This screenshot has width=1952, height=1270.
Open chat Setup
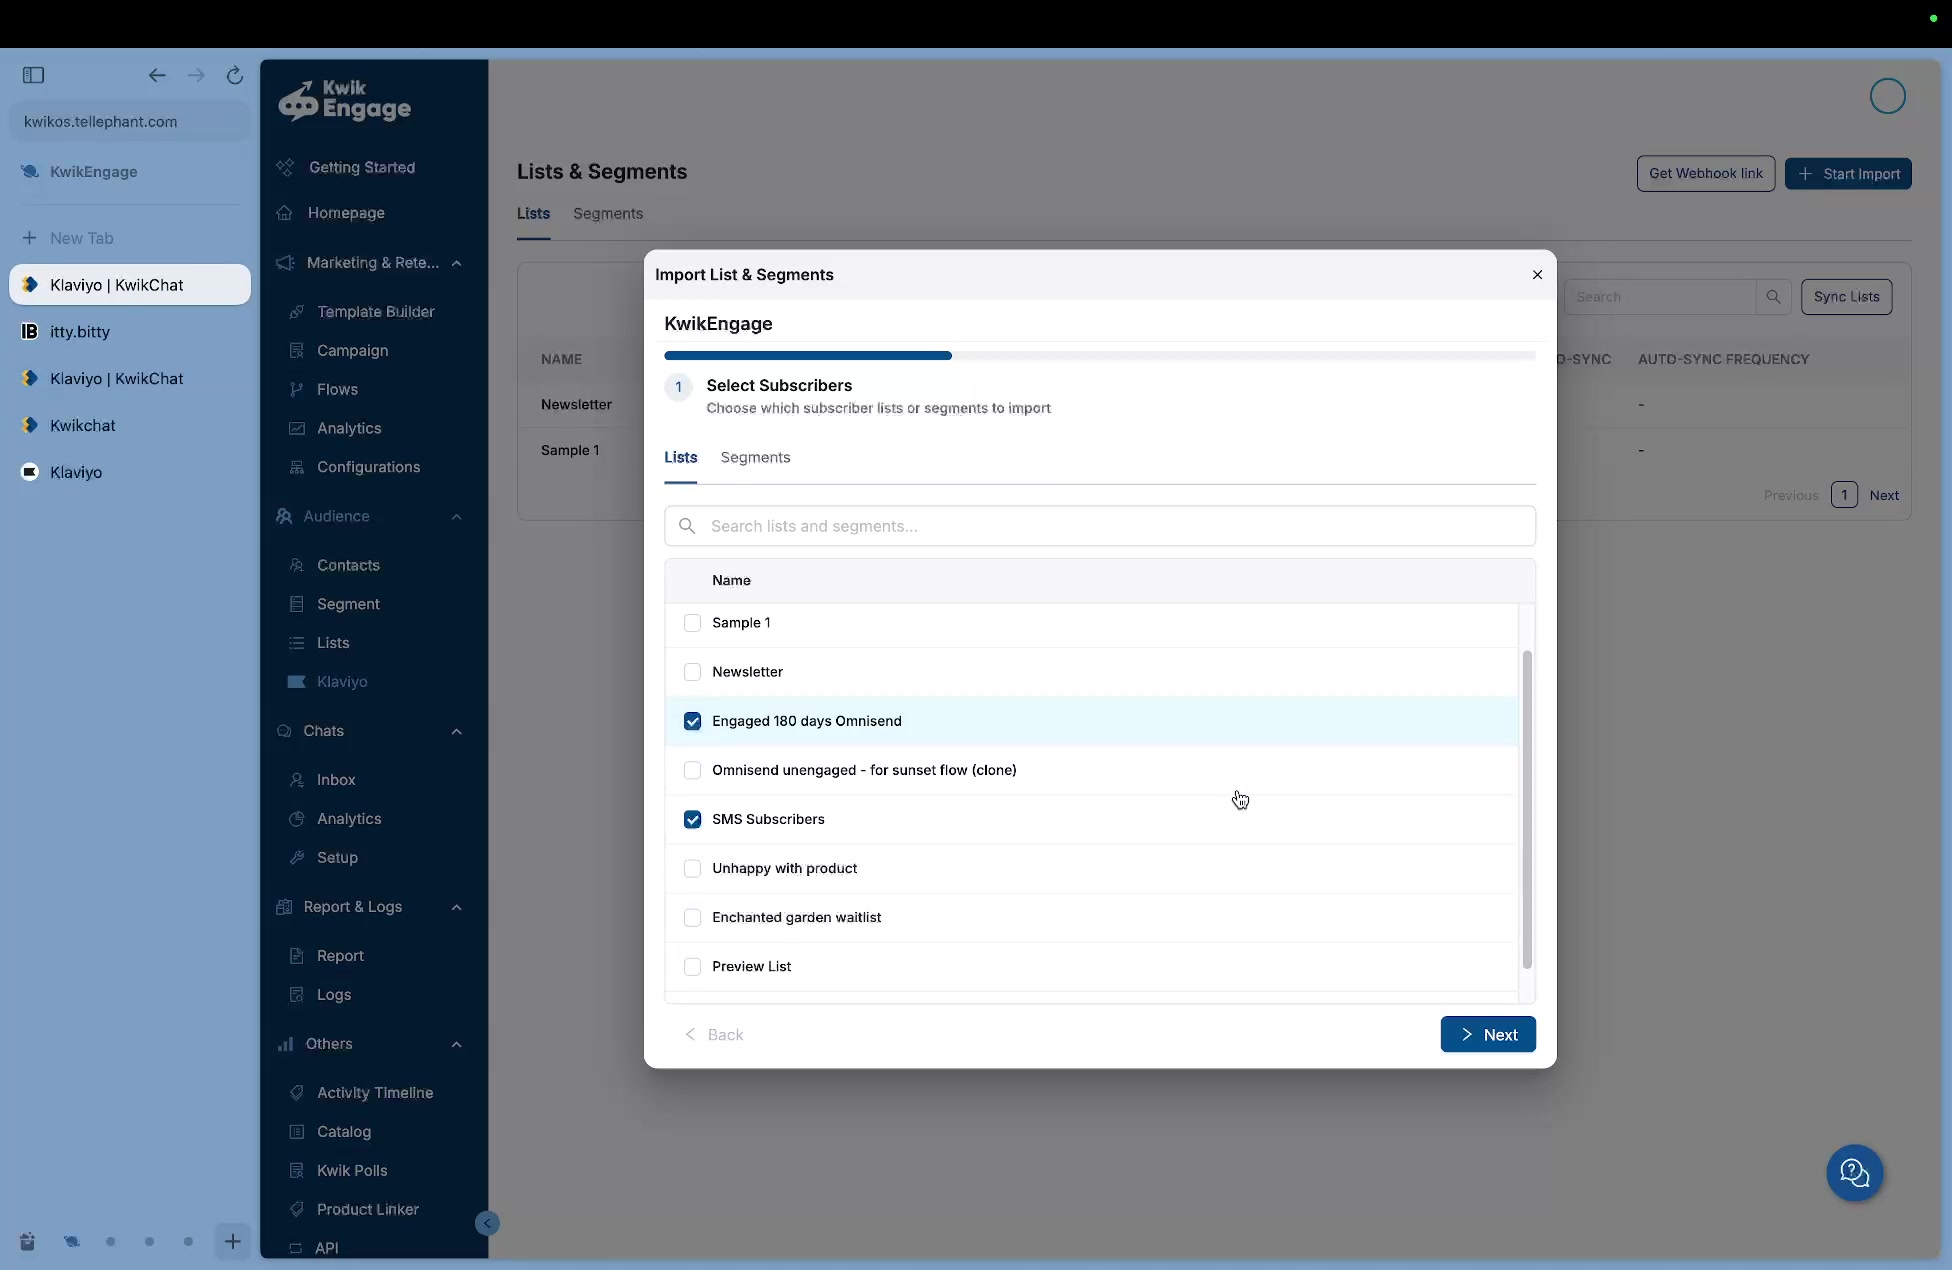click(337, 858)
